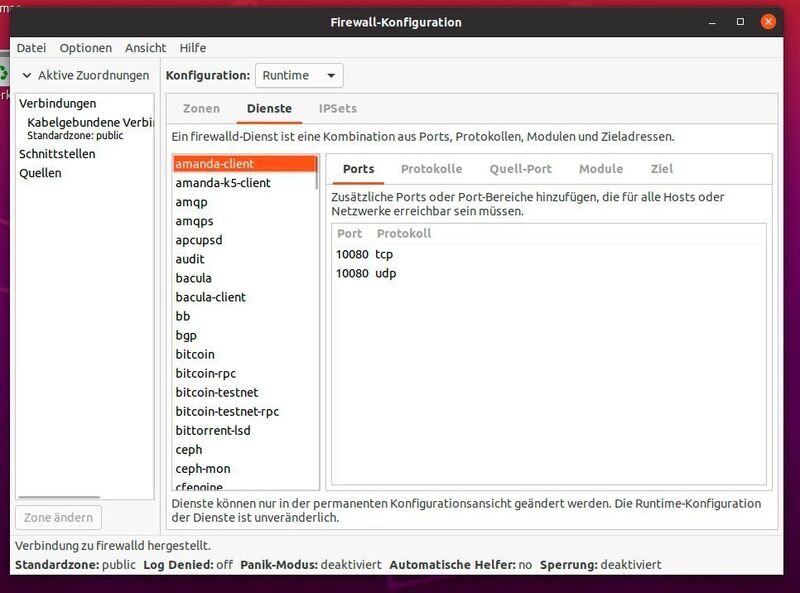Click the Sperrung status entry

pyautogui.click(x=601, y=565)
